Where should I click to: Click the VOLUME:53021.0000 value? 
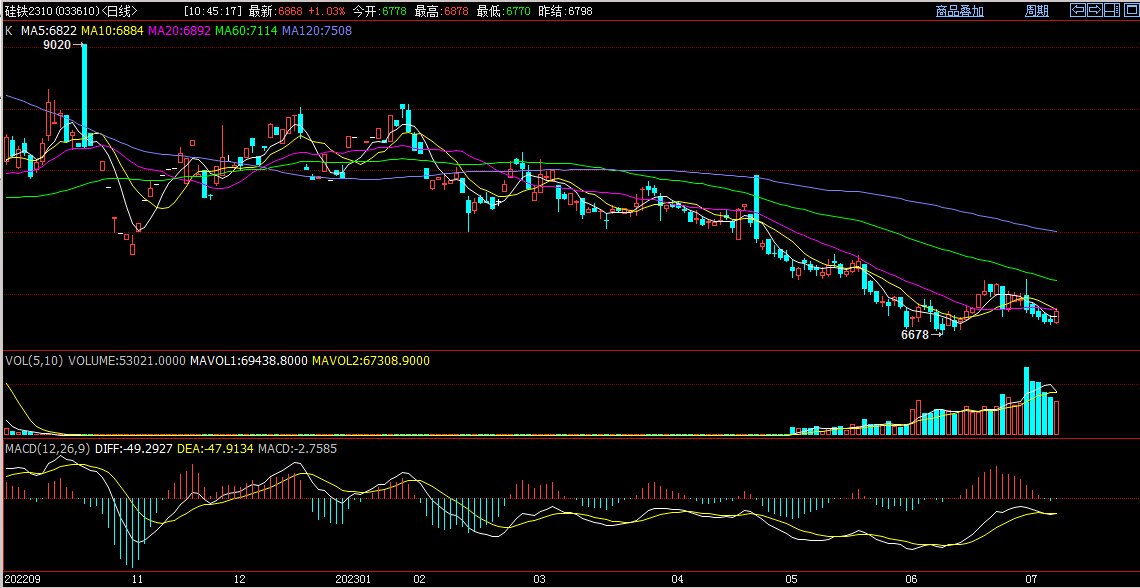coord(127,361)
